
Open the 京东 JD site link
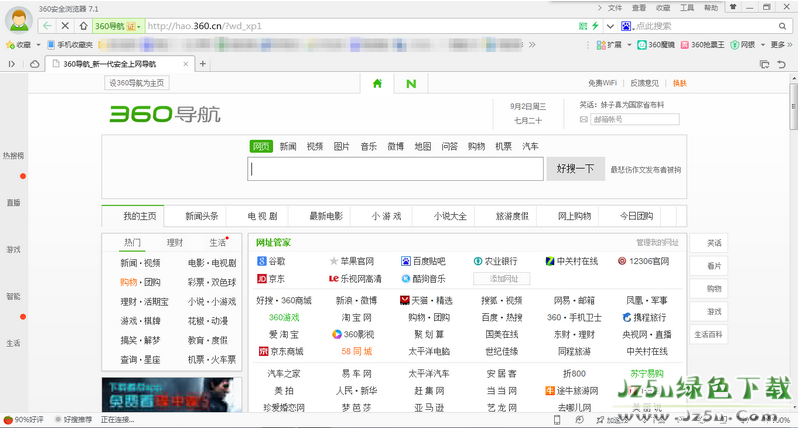[271, 278]
